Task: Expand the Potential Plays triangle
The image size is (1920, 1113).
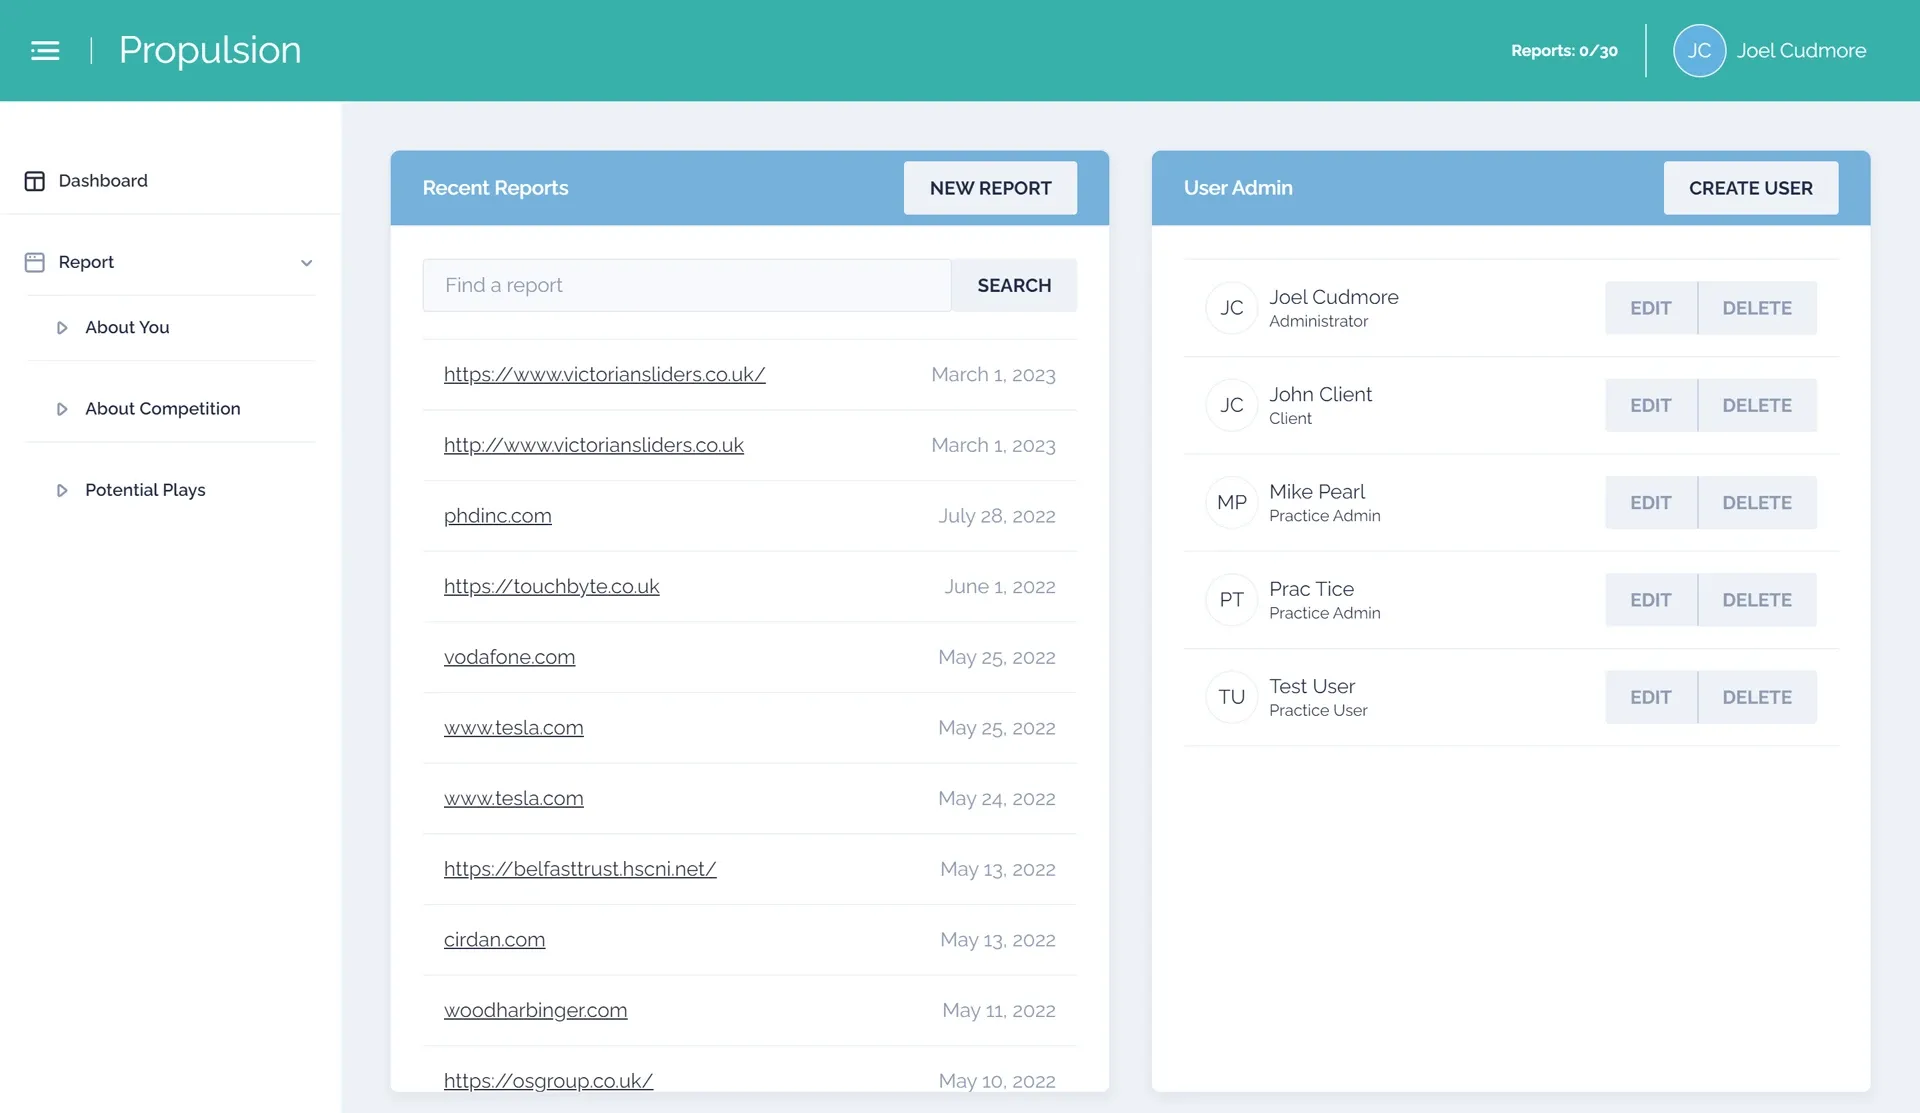Action: [x=62, y=490]
